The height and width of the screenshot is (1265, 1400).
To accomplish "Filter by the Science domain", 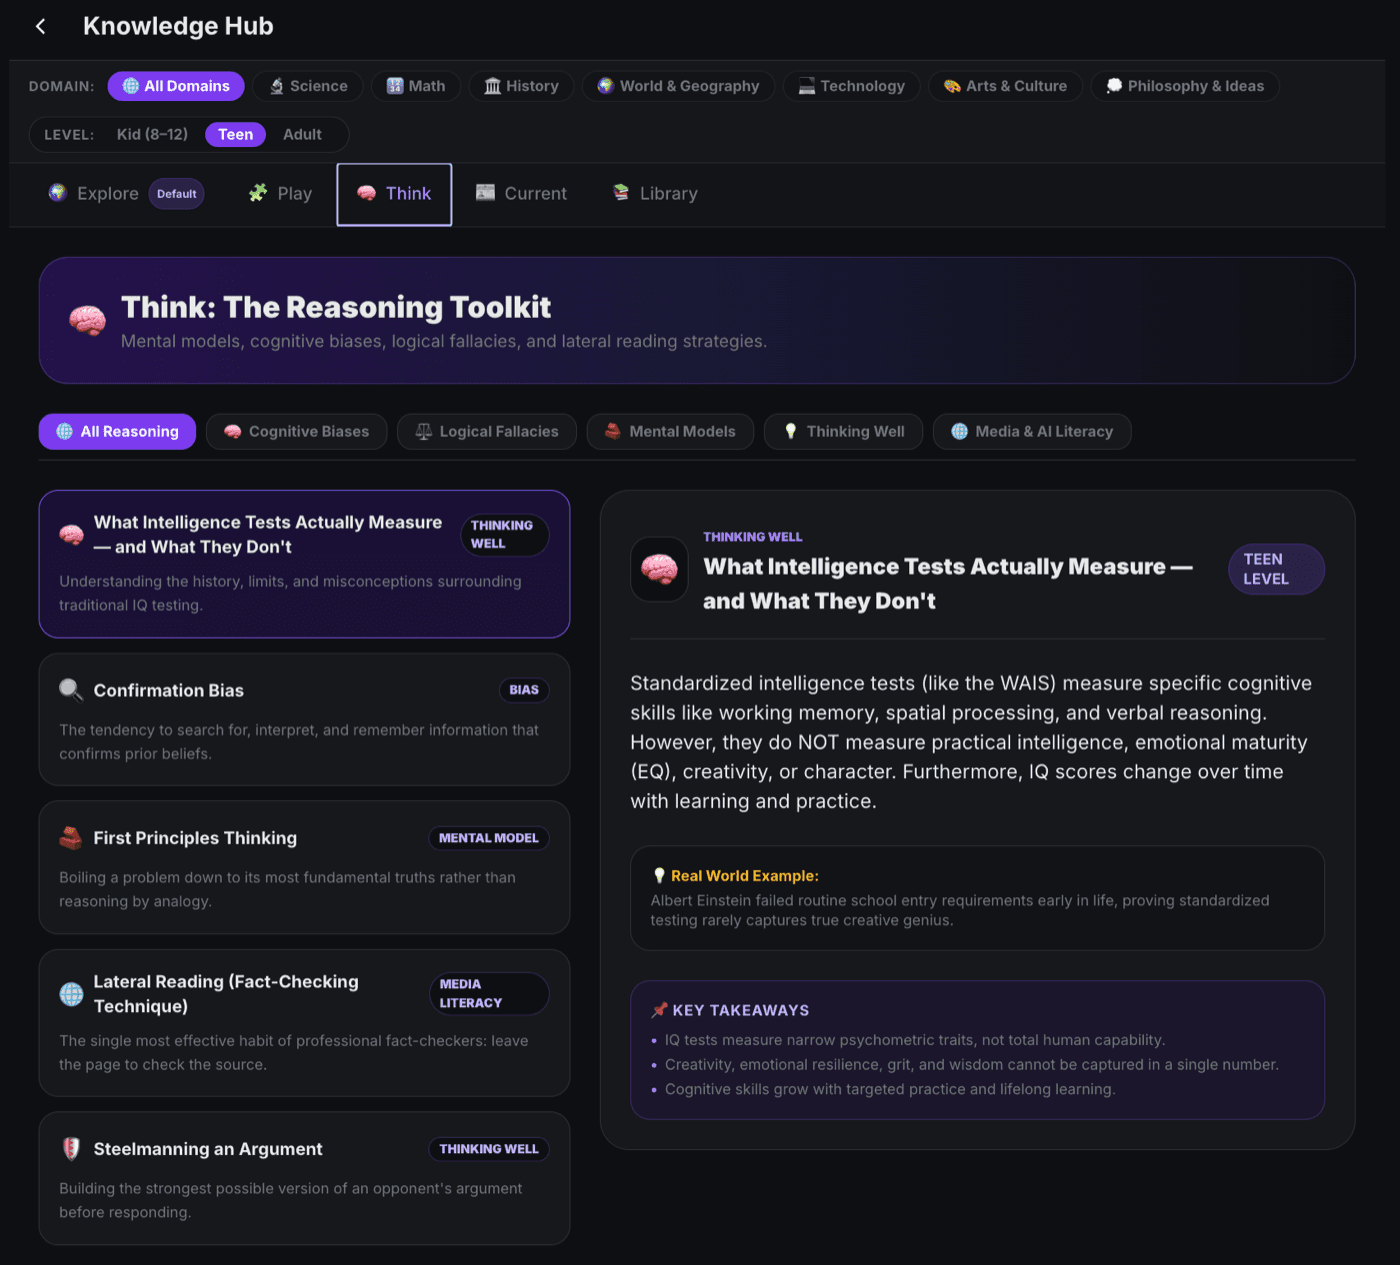I will 308,86.
